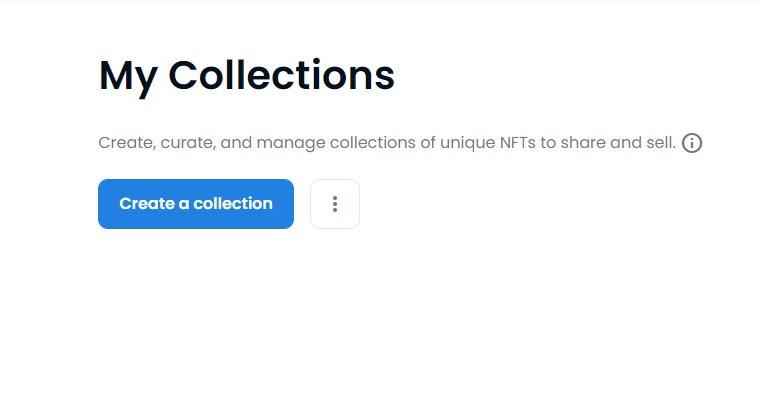This screenshot has width=761, height=396.
Task: Click the information tooltip icon
Action: coord(692,143)
